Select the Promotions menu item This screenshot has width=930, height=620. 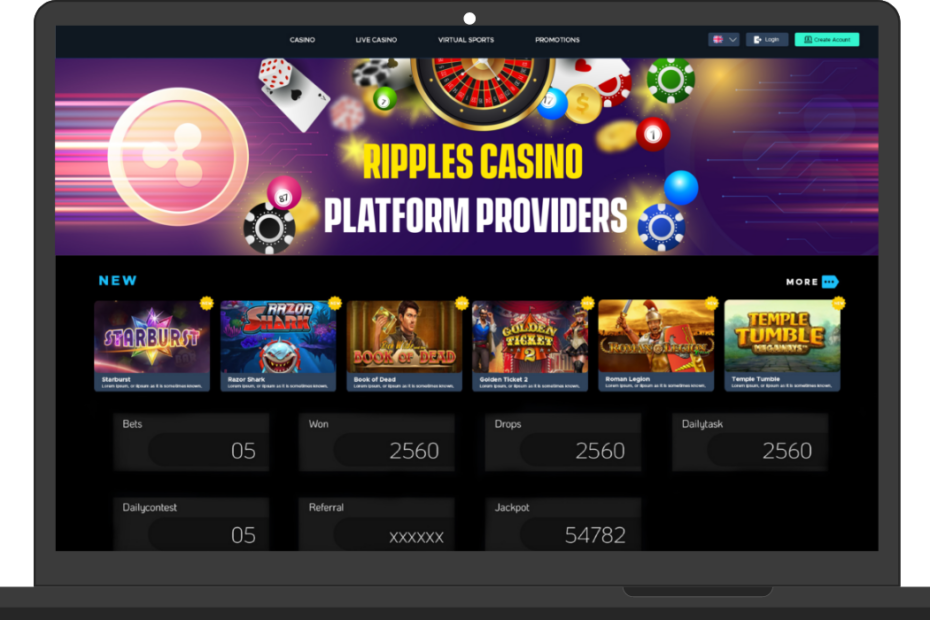pos(557,40)
